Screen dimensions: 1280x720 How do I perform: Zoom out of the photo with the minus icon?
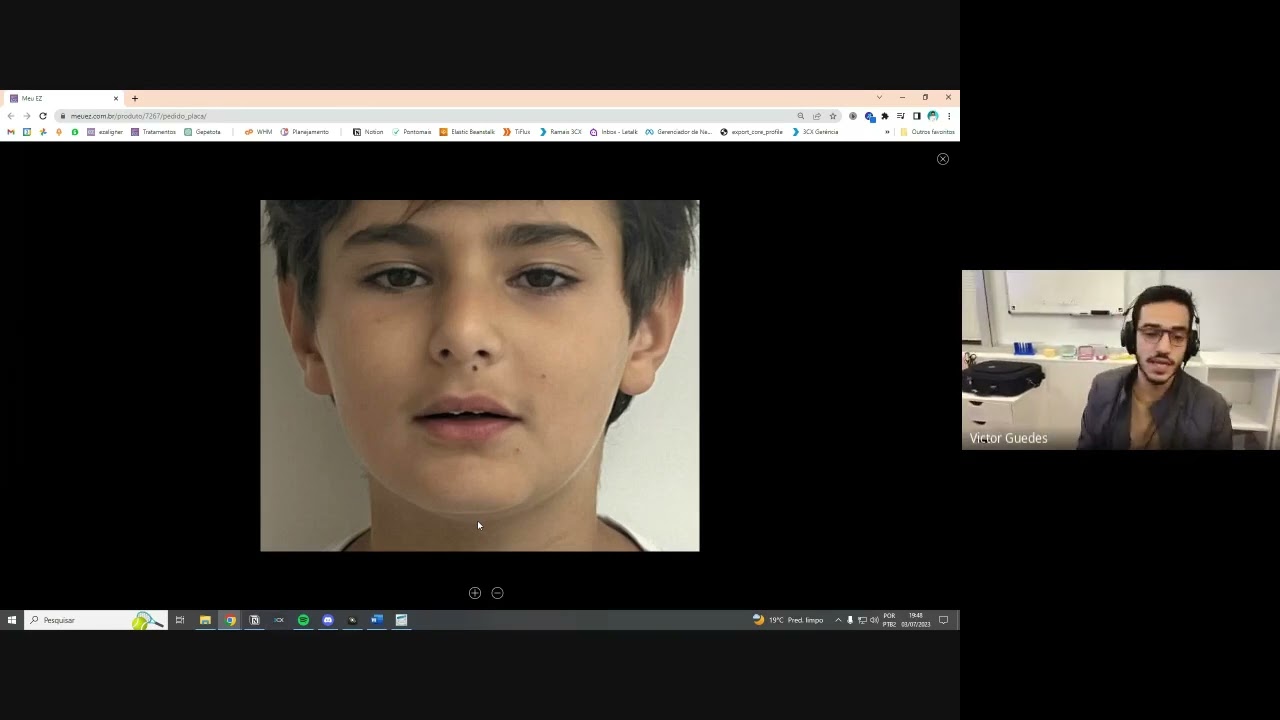[x=497, y=593]
